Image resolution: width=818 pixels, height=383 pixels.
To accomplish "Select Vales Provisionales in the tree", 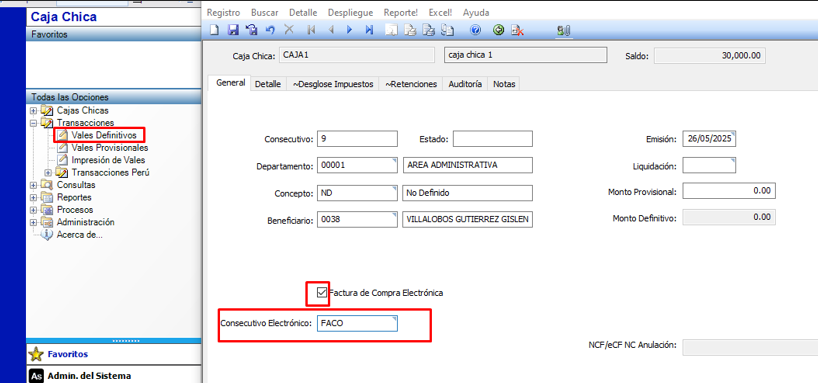I will [x=110, y=148].
